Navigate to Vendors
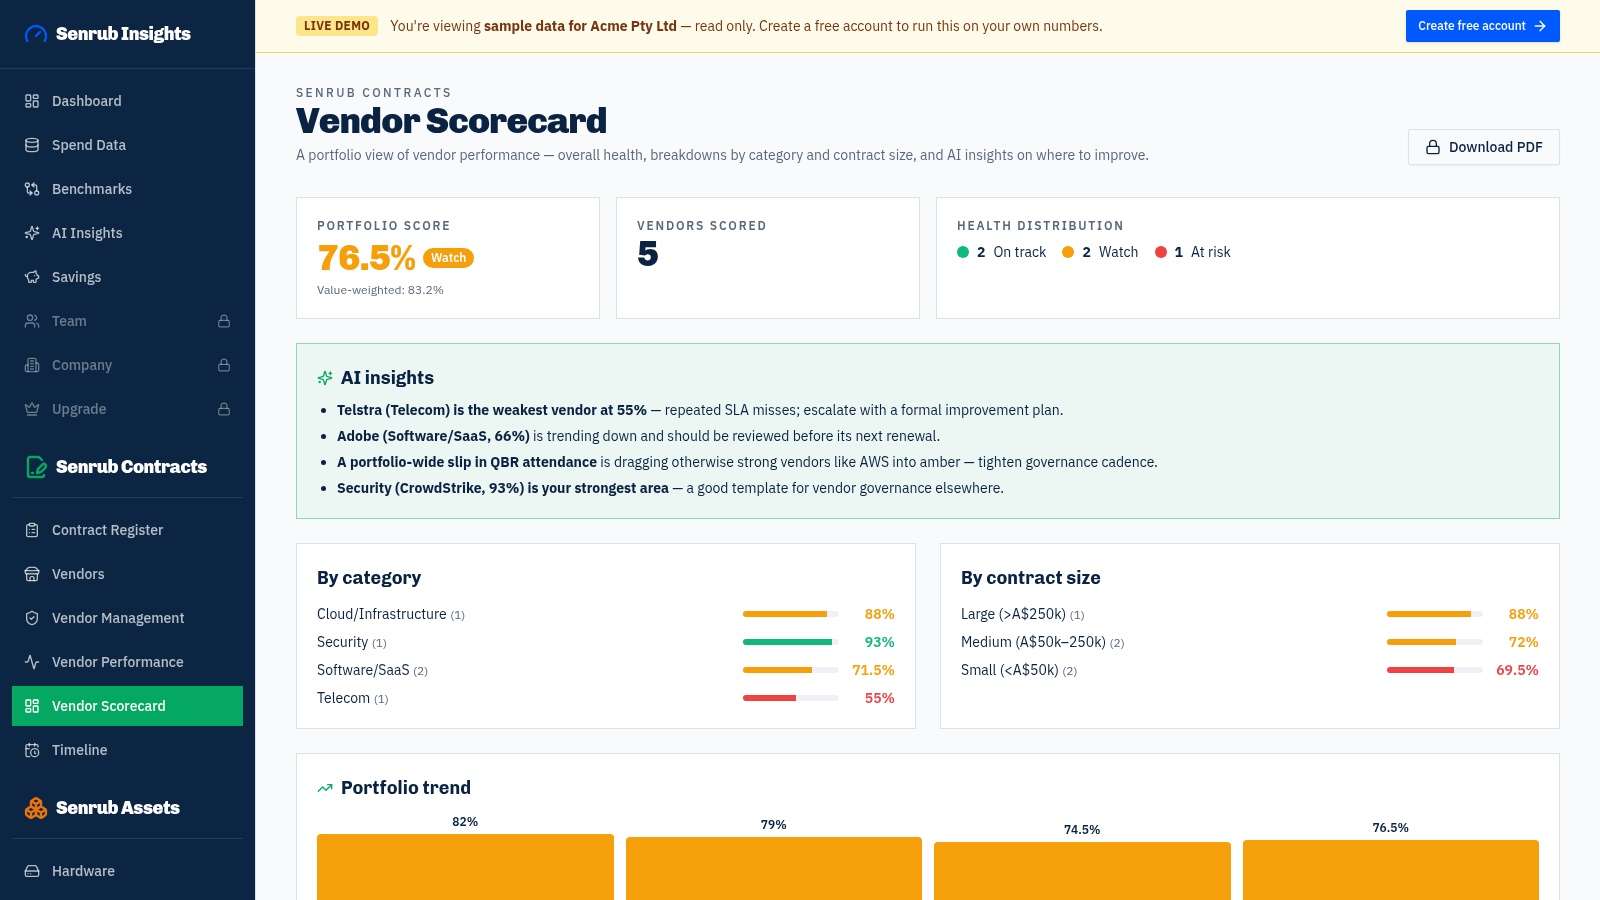The width and height of the screenshot is (1600, 900). 127,574
